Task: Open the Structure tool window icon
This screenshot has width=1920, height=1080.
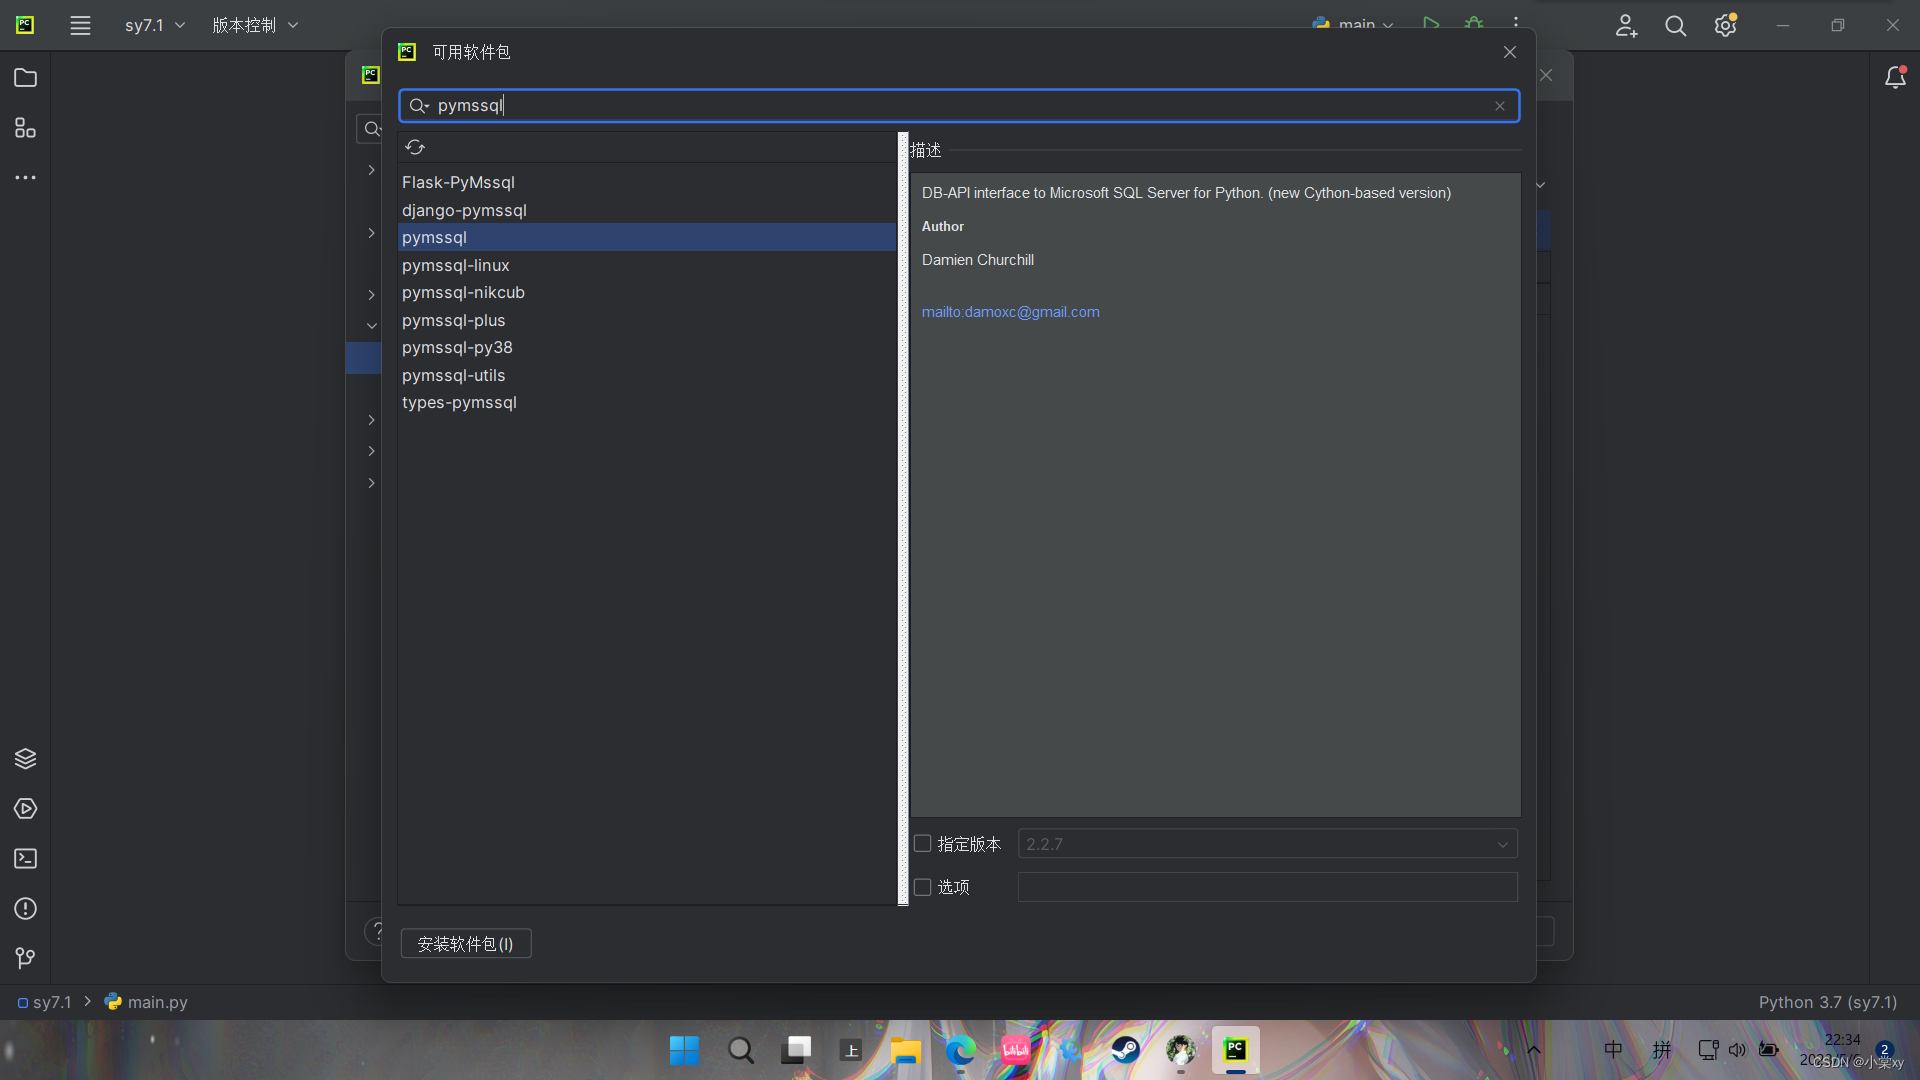Action: pos(25,128)
